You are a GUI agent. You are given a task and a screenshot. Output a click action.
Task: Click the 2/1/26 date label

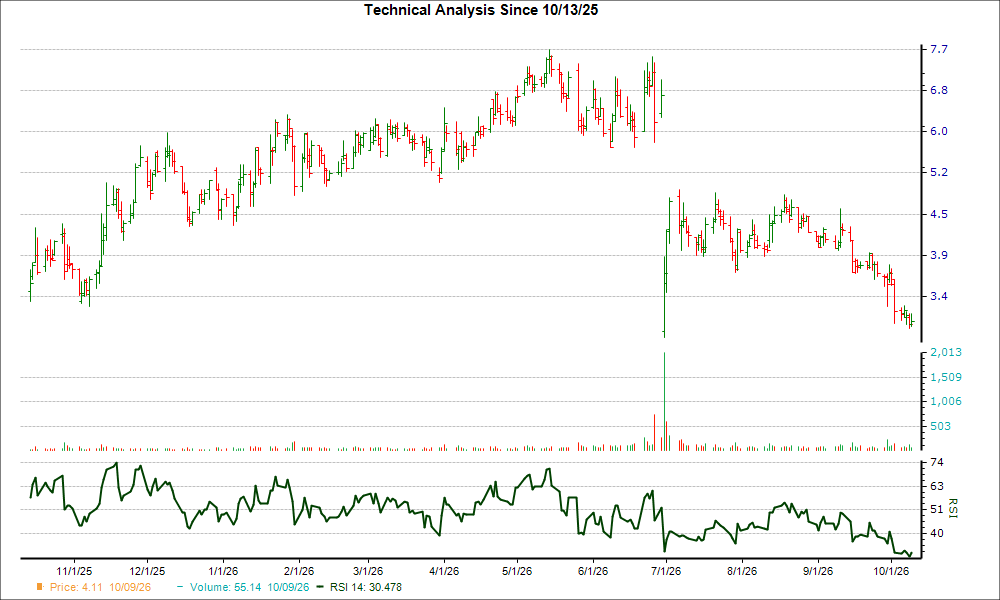coord(298,571)
